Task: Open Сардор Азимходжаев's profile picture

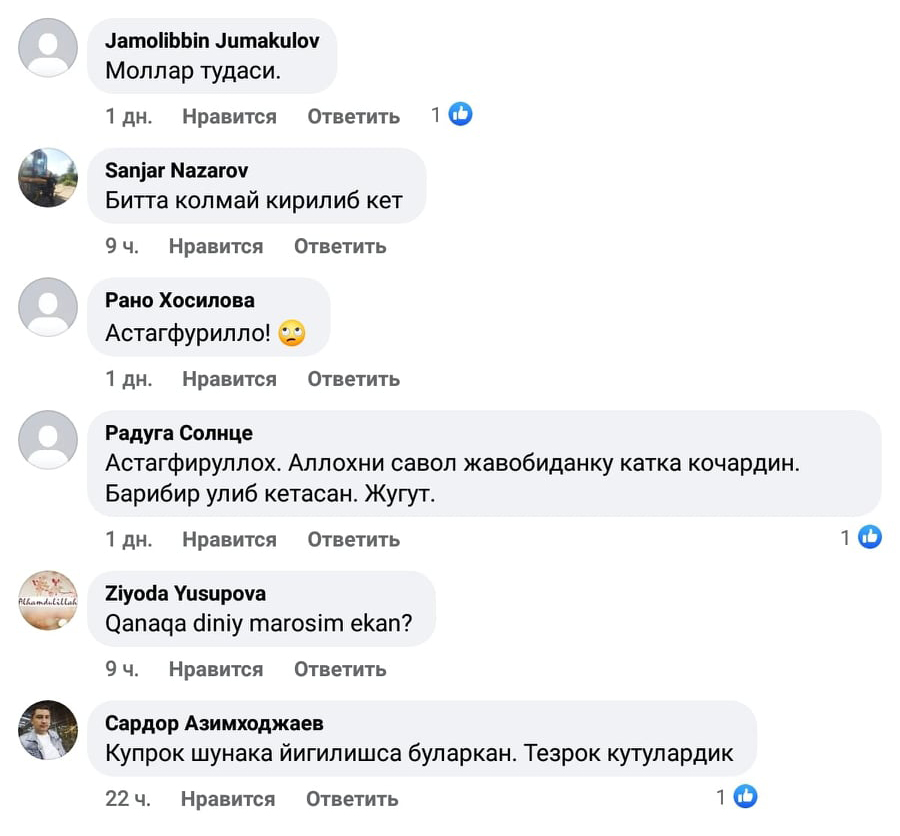Action: [x=48, y=730]
